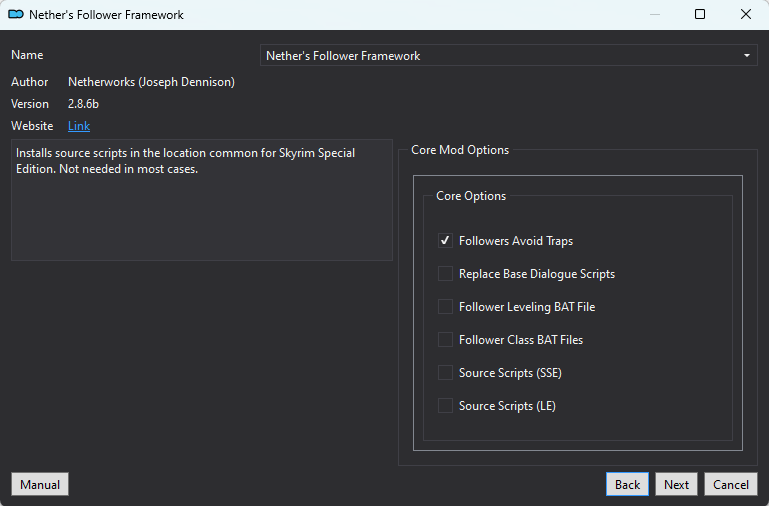Maximize the installer window

[700, 14]
